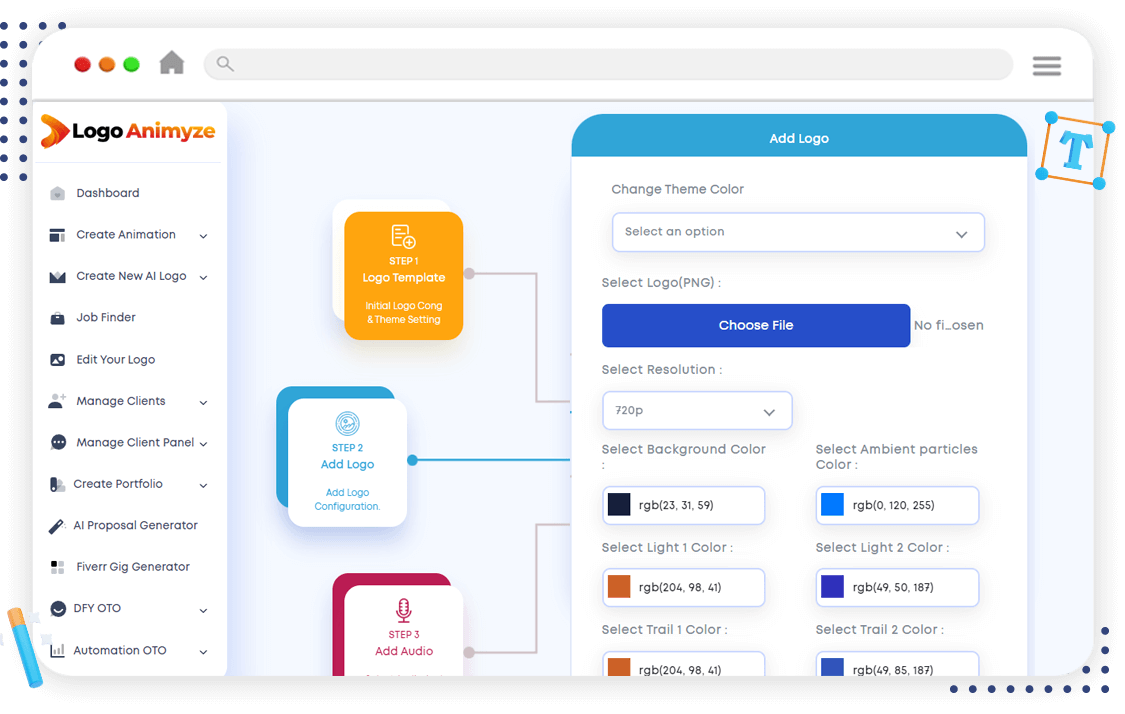Expand the Manage Clients submenu chevron
The height and width of the screenshot is (714, 1125).
pos(203,402)
